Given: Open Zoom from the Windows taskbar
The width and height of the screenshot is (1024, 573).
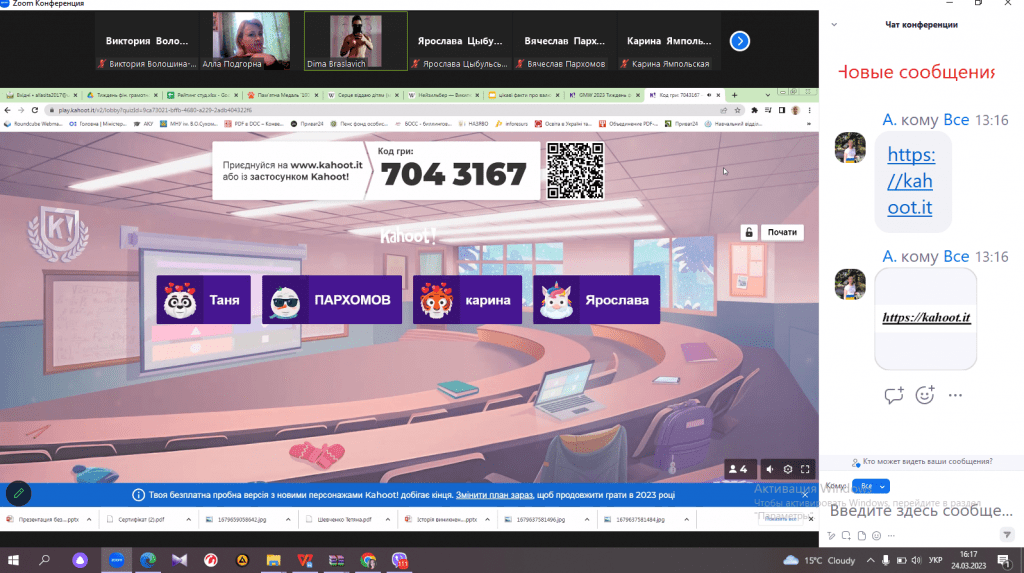Looking at the screenshot, I should click(x=115, y=560).
